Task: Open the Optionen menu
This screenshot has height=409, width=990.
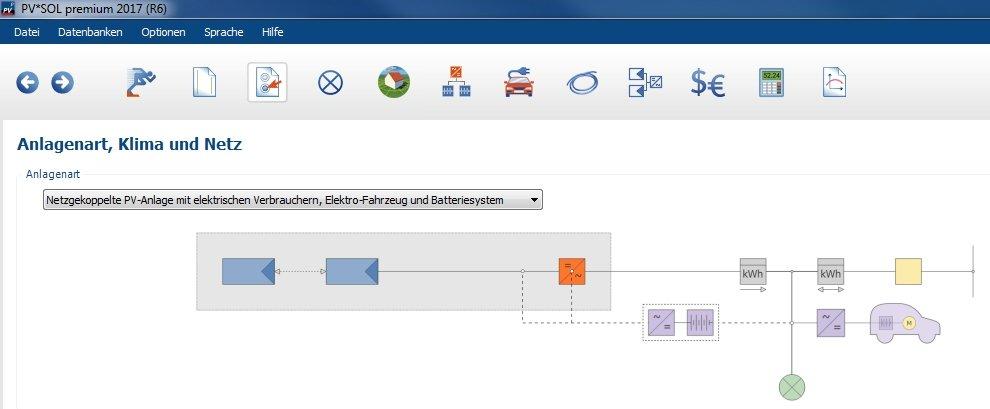Action: pos(164,32)
